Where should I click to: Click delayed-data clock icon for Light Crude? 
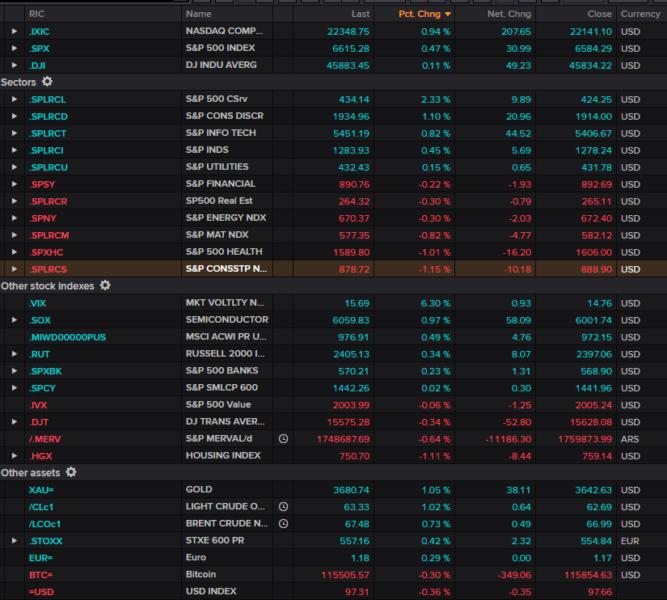click(x=283, y=506)
